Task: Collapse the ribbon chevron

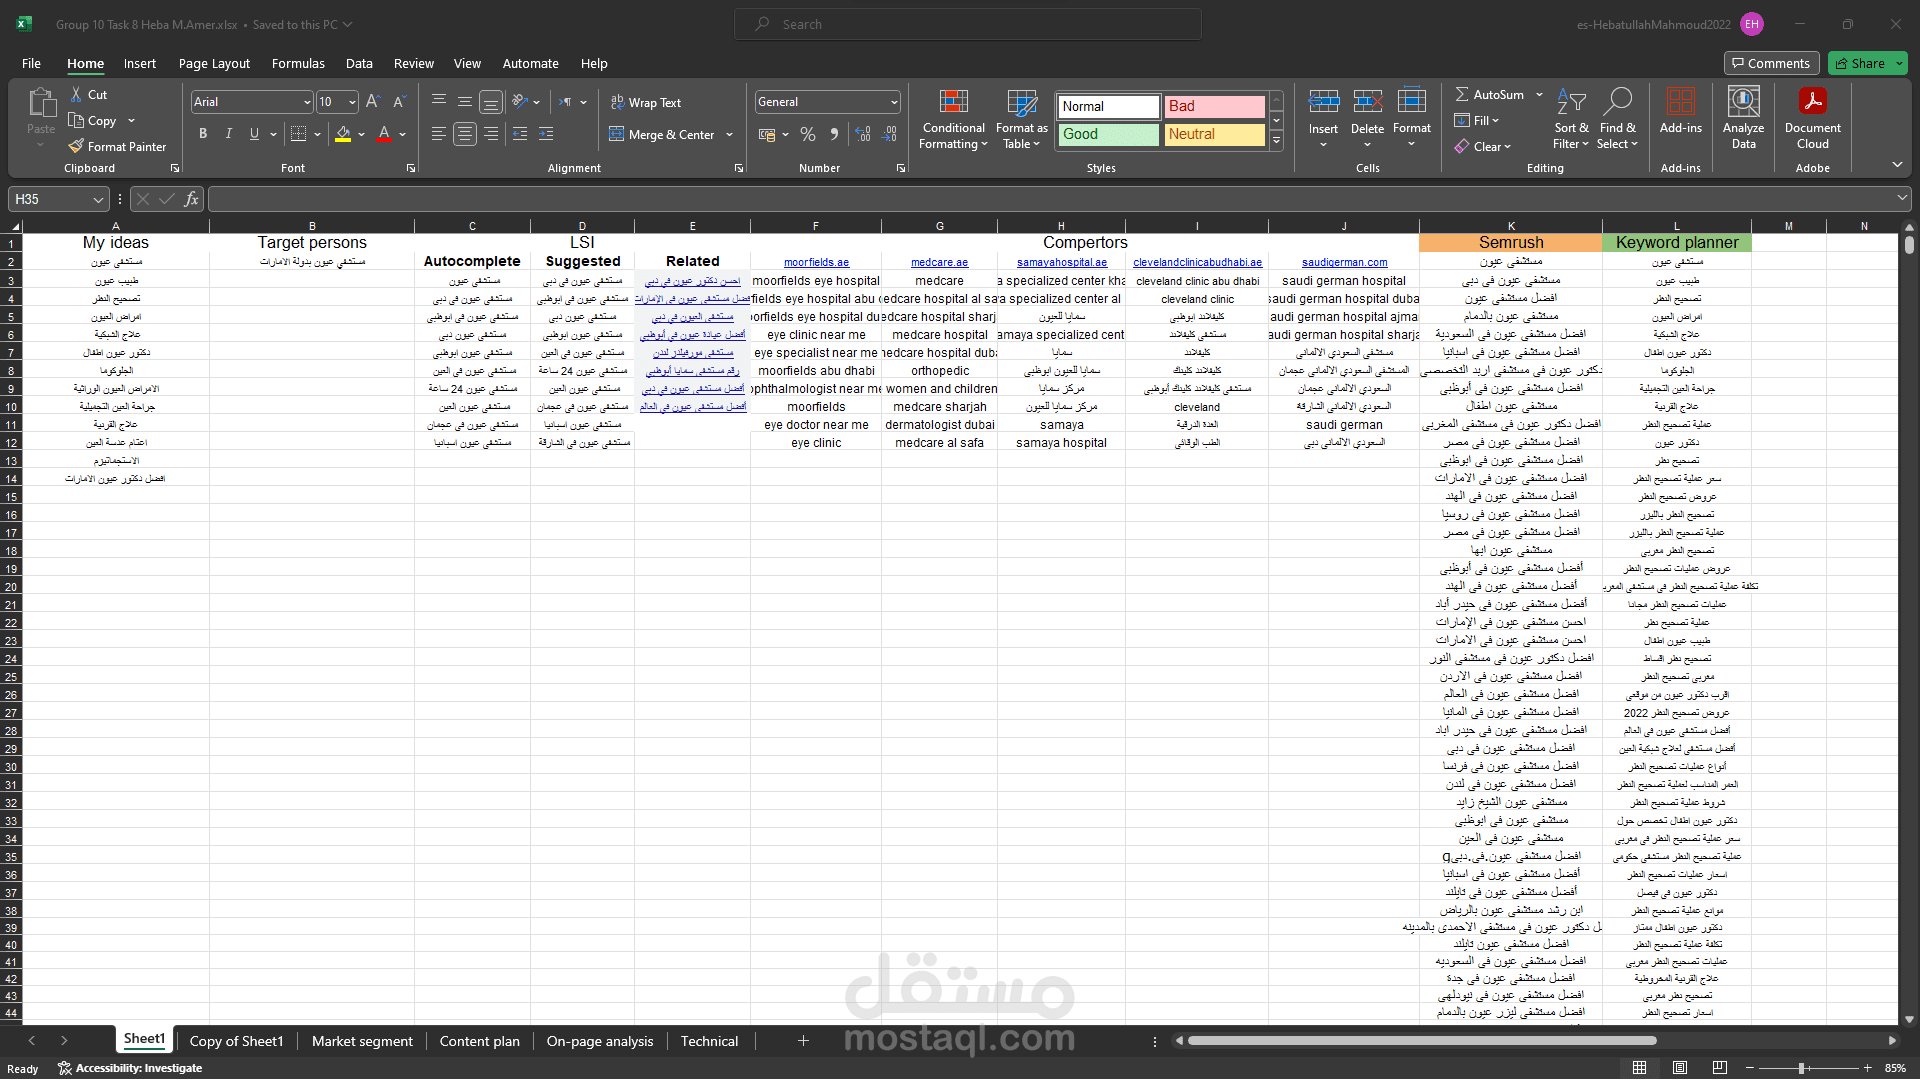Action: (x=1897, y=165)
